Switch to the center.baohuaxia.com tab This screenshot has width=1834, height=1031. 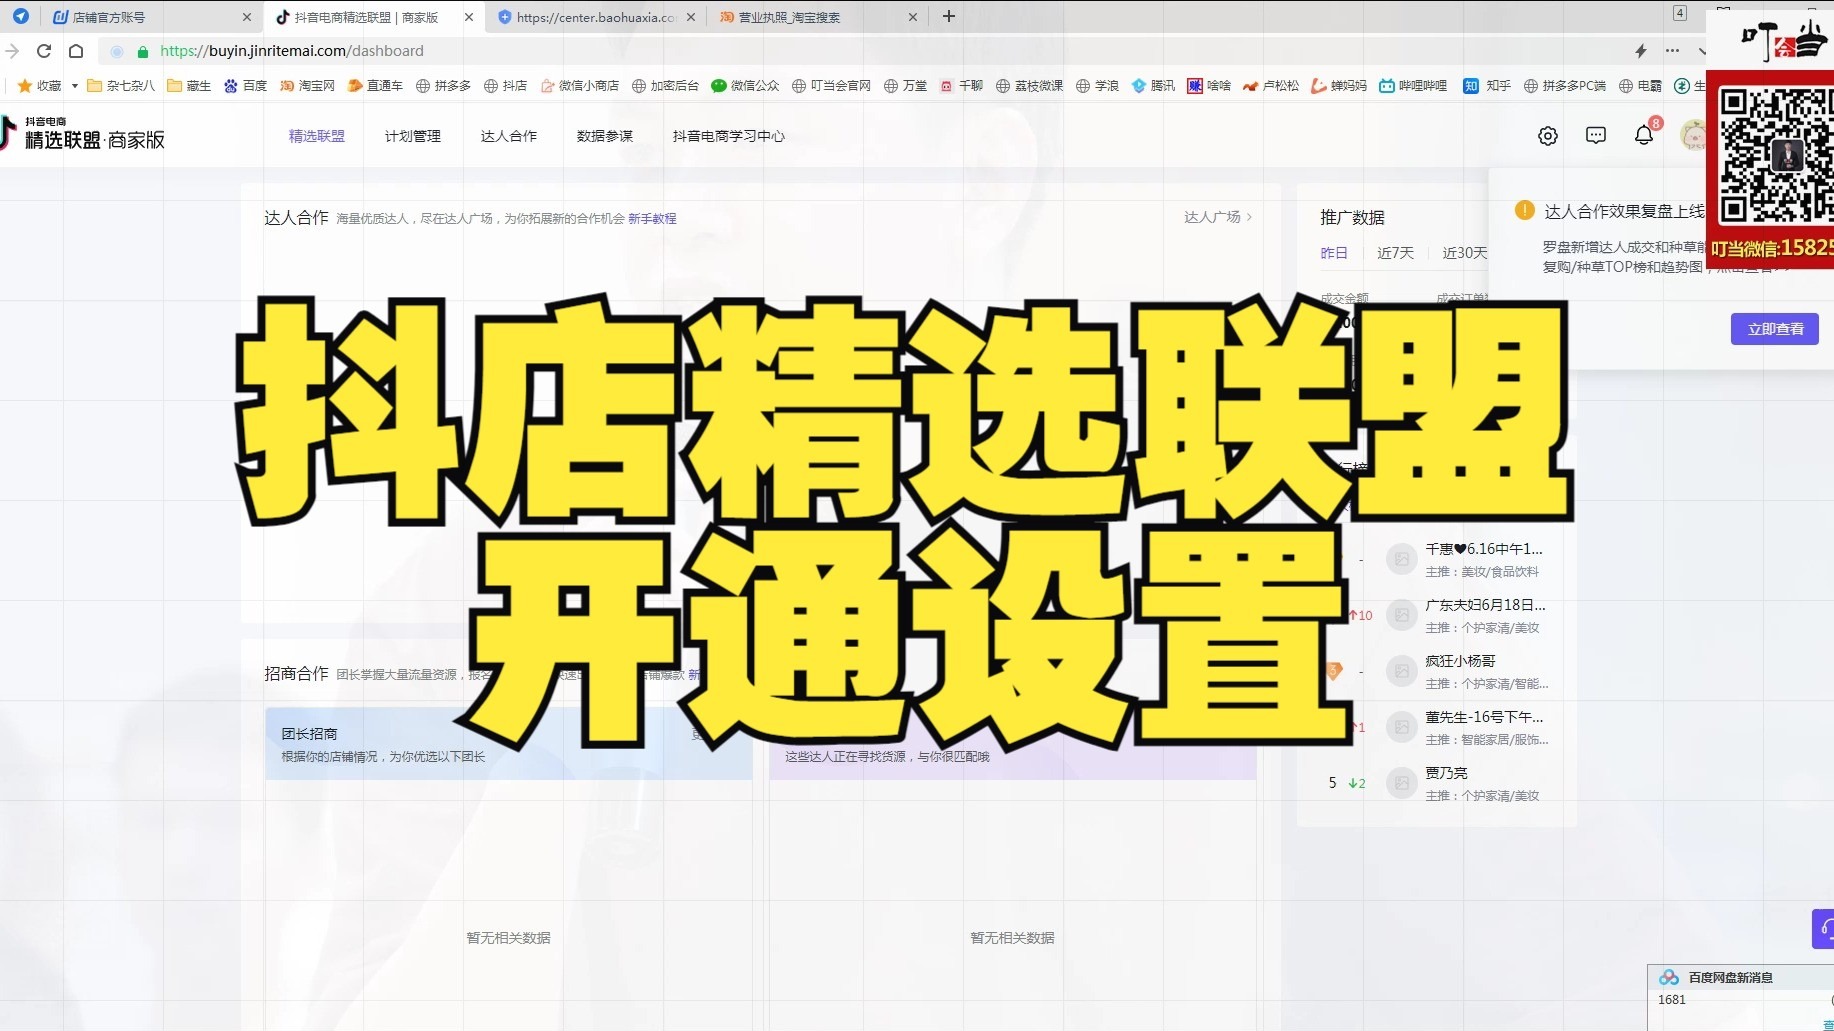coord(595,17)
